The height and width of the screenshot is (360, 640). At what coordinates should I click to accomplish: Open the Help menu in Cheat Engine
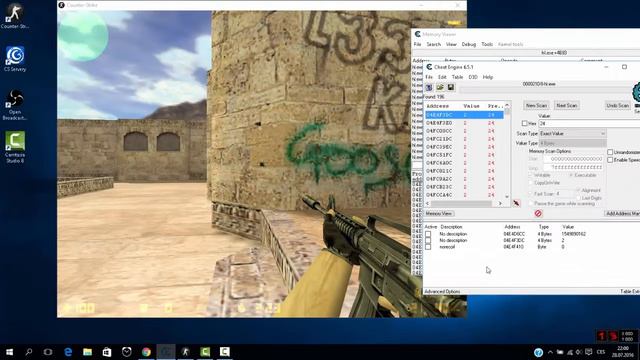coord(488,77)
